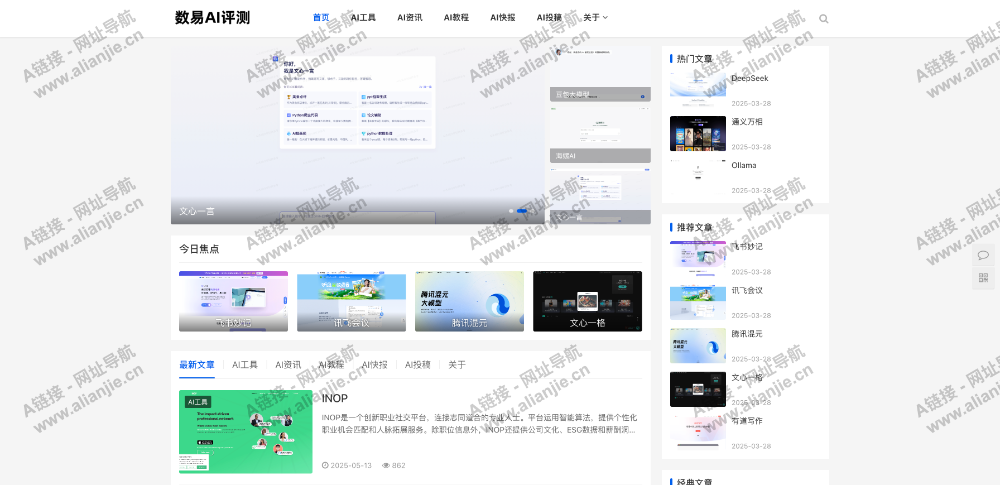Screen dimensions: 1000x485
Task: Select the active second carousel indicator
Action: [x=522, y=211]
